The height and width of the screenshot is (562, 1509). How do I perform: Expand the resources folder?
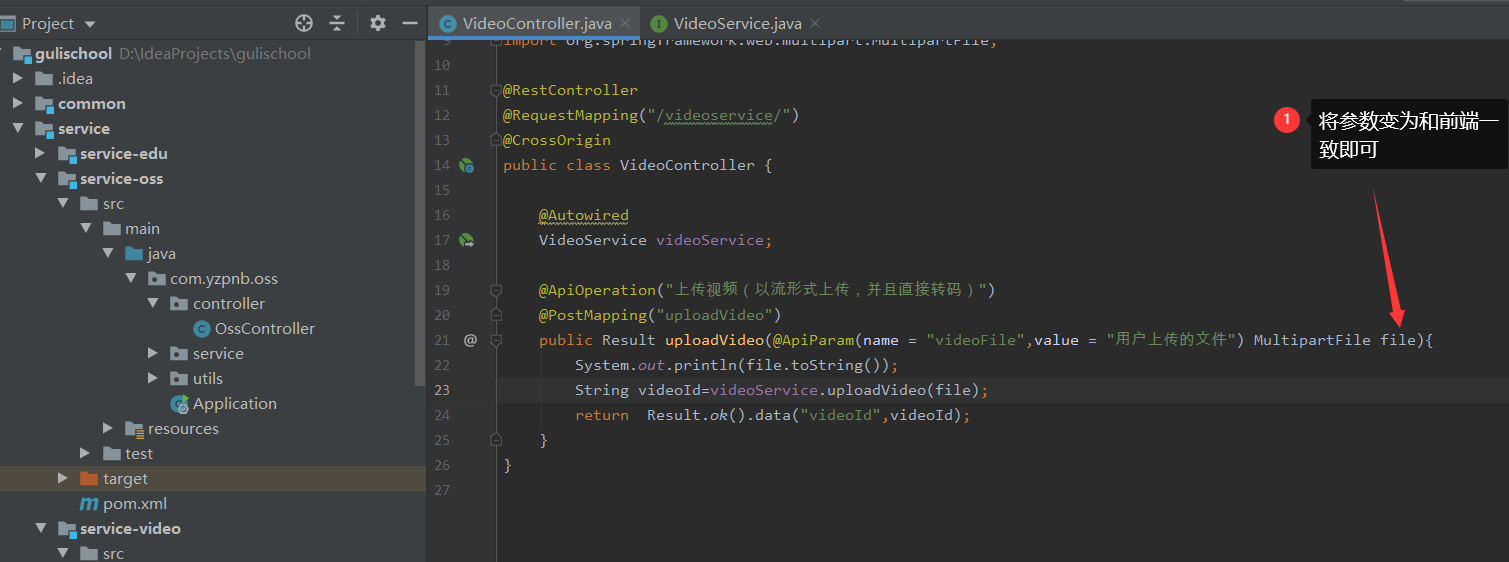tap(108, 428)
